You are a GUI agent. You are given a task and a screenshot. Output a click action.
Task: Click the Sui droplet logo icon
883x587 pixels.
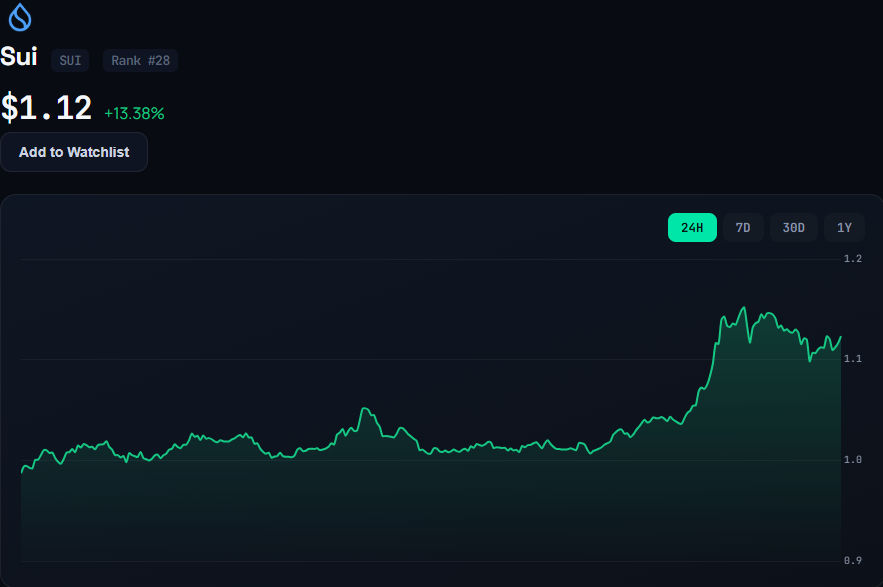[x=20, y=17]
